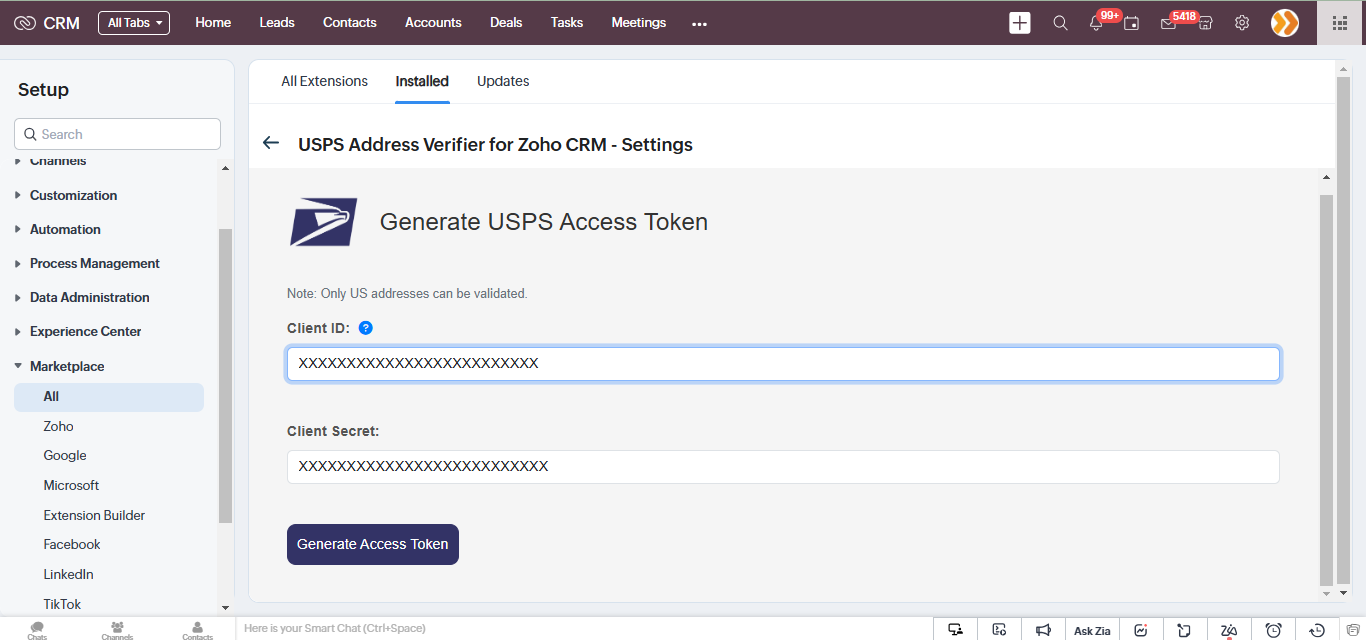Open the Zoho apps grid launcher
1366x640 pixels.
point(1341,23)
